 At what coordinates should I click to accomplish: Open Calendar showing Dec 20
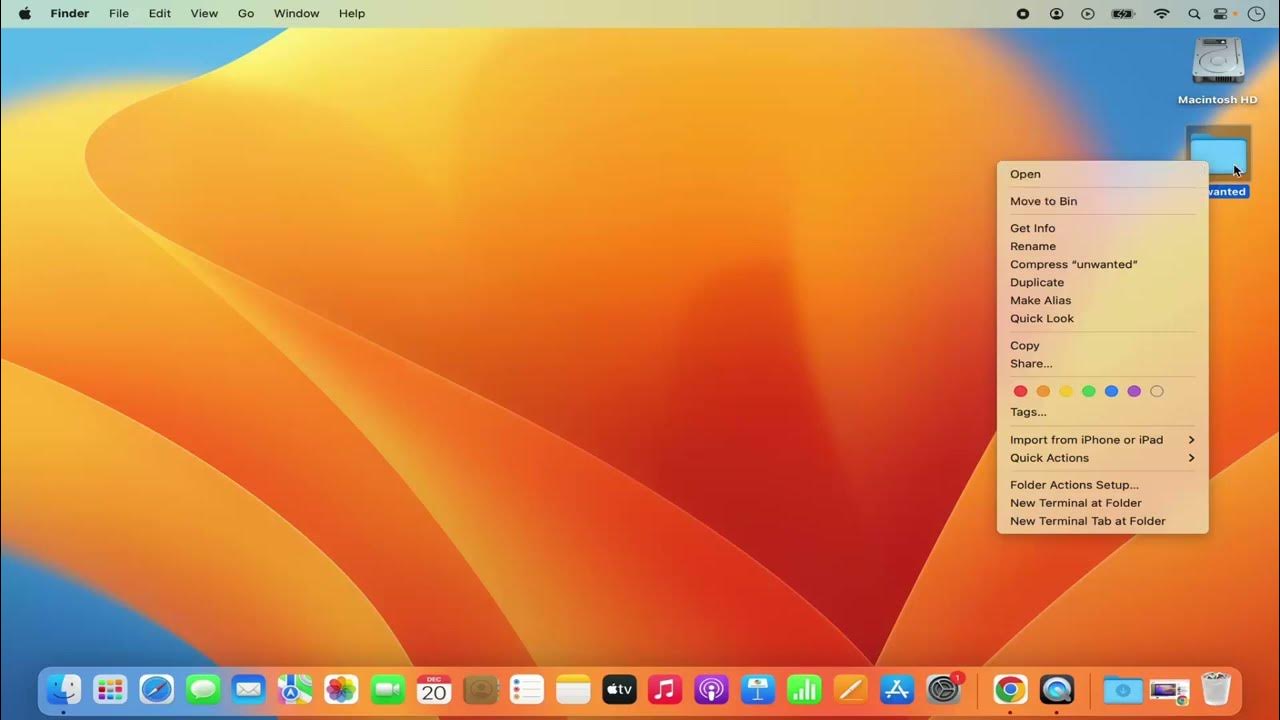(434, 689)
